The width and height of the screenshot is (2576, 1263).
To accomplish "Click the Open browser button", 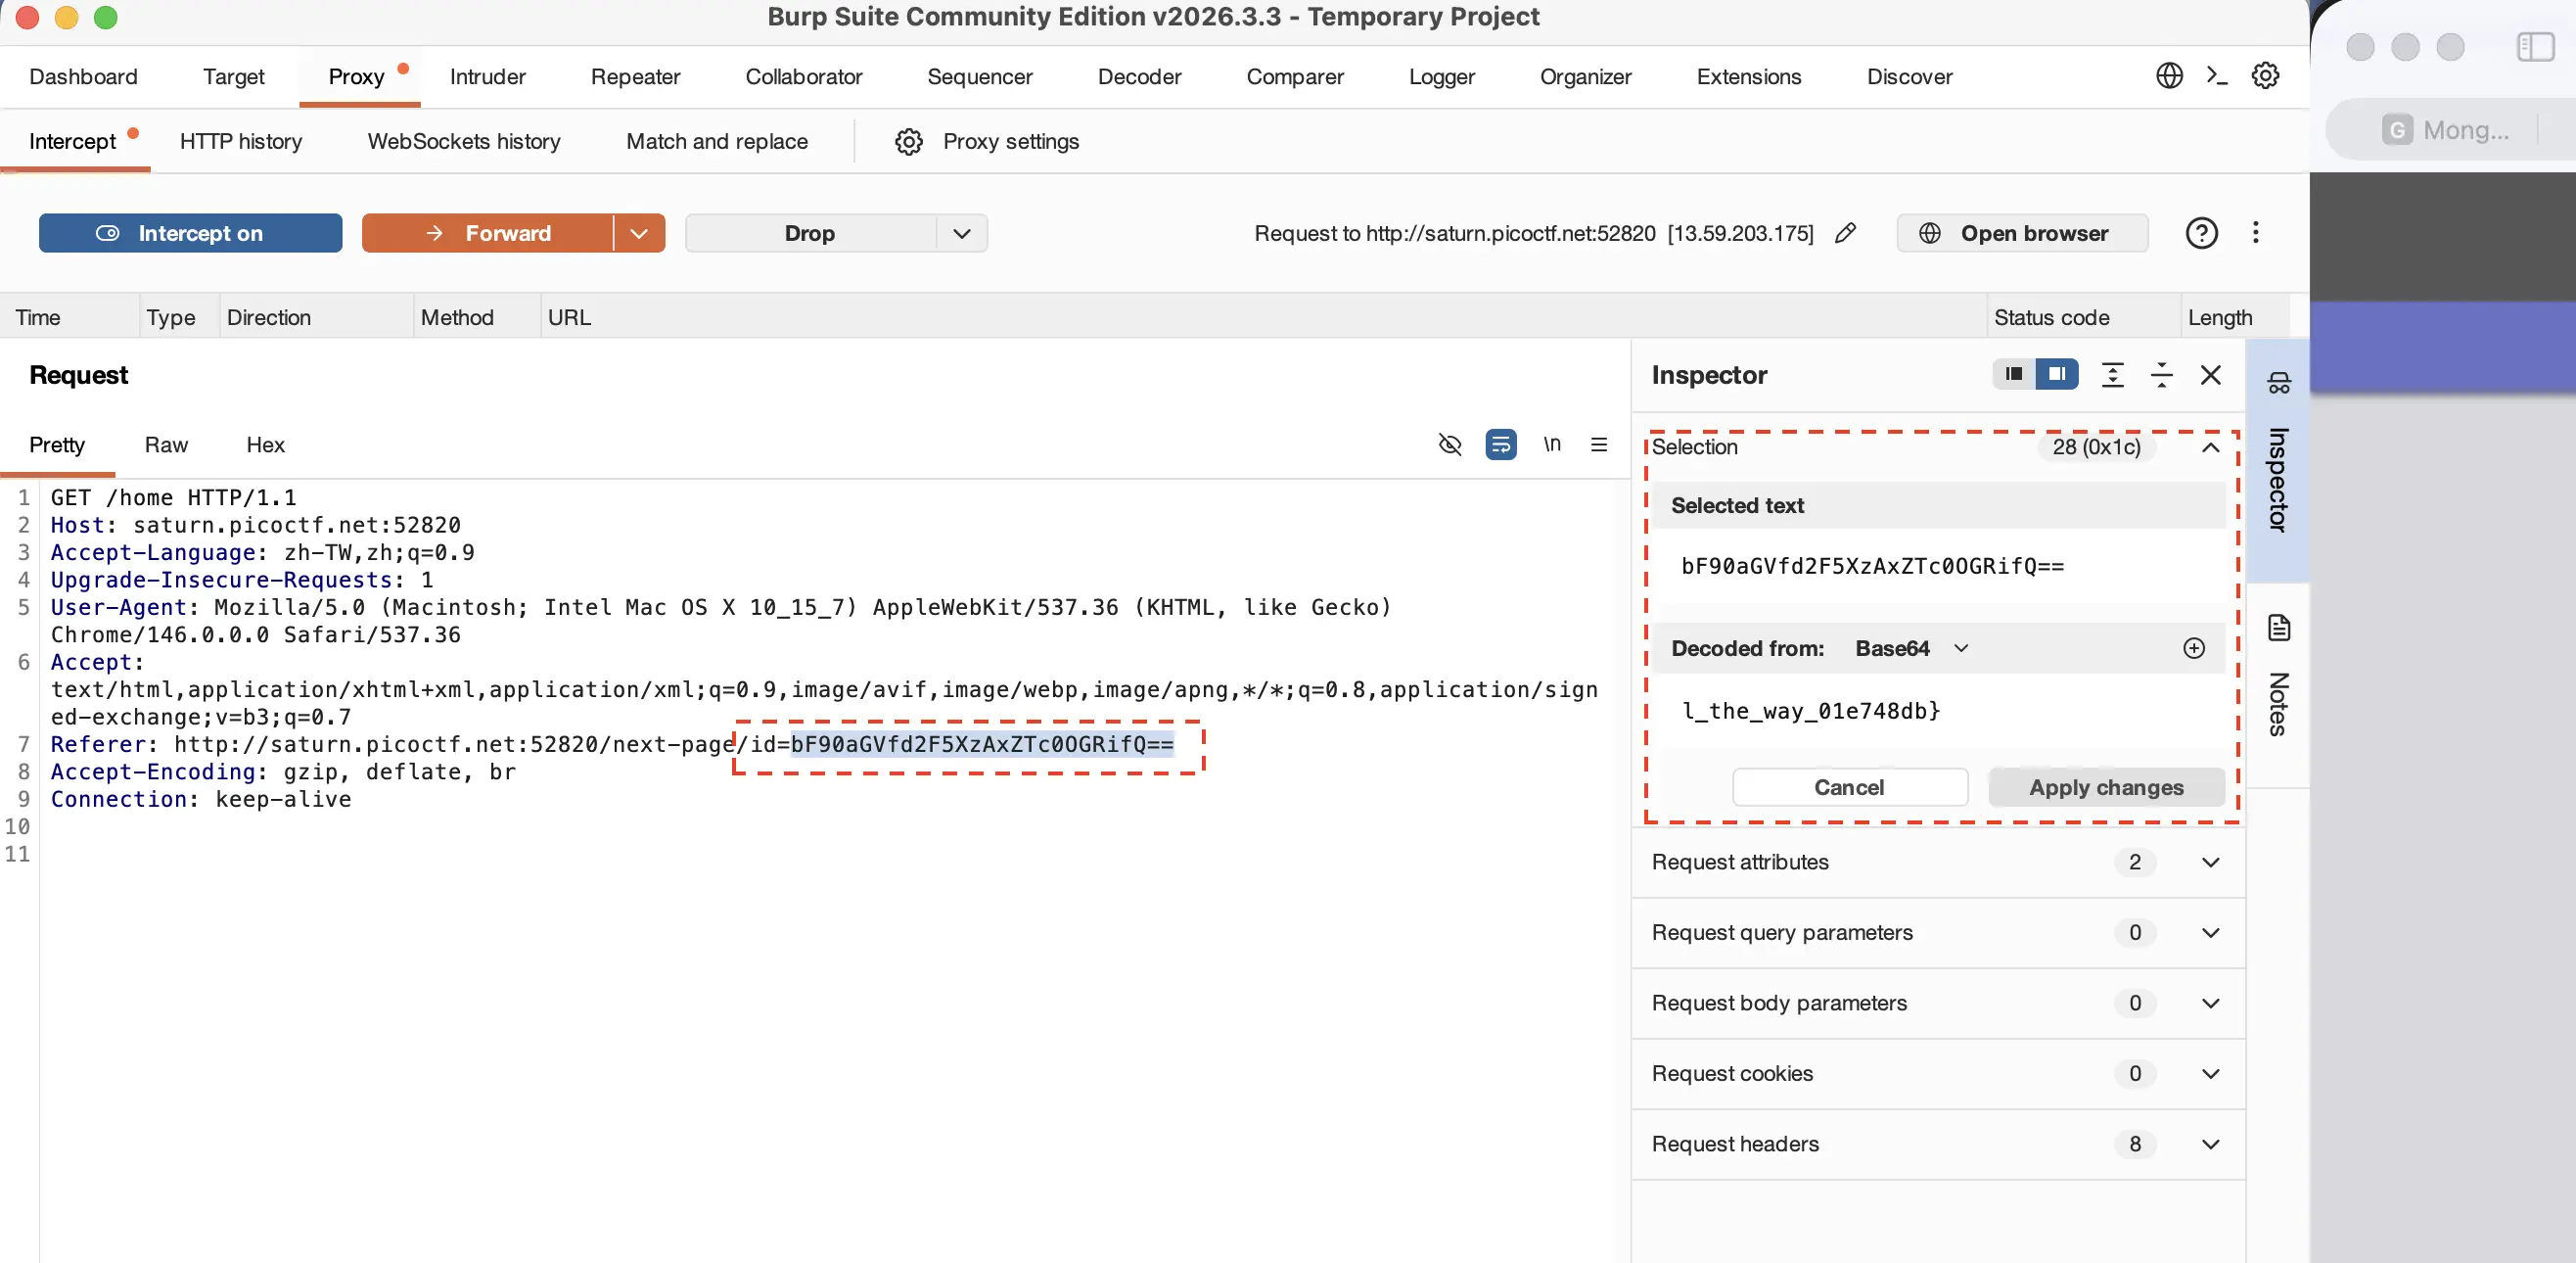I will pyautogui.click(x=2022, y=233).
